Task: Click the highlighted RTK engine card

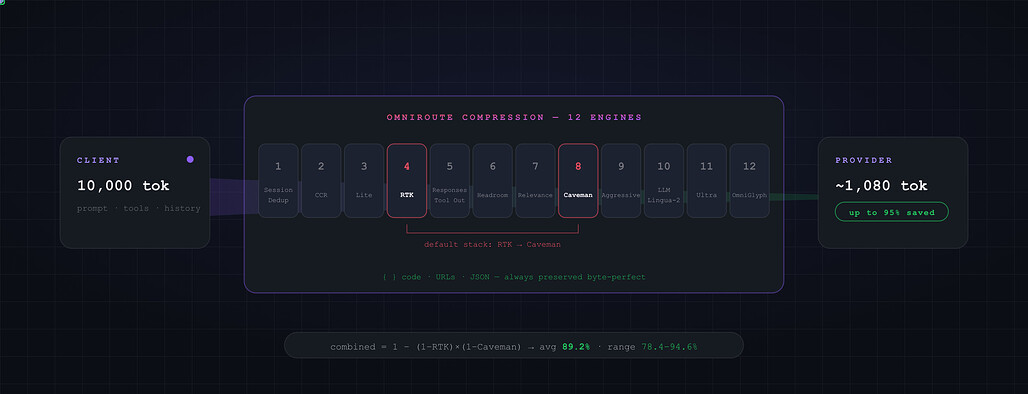Action: coord(407,180)
